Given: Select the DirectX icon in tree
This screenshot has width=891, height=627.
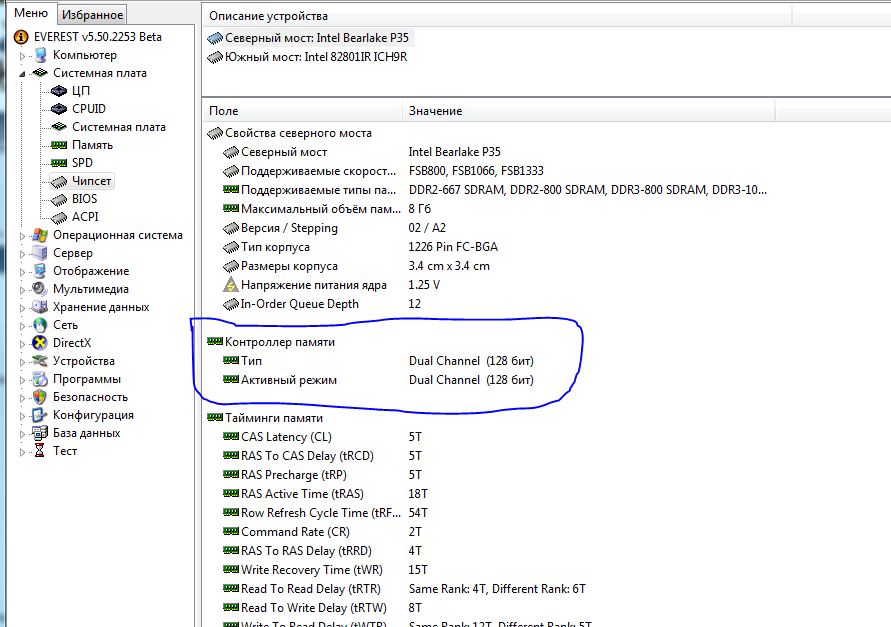Looking at the screenshot, I should [40, 343].
